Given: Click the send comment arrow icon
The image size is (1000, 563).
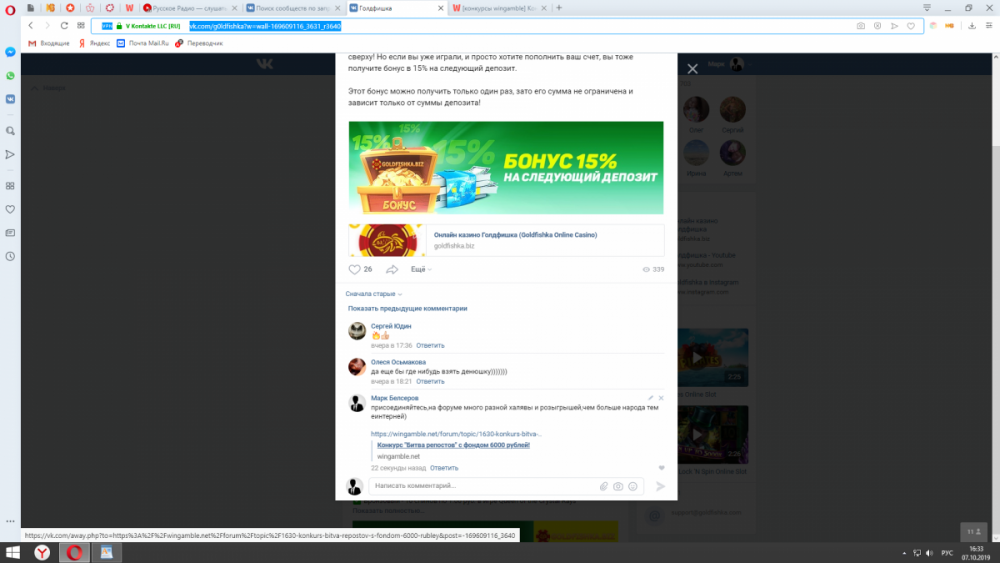Looking at the screenshot, I should (x=660, y=486).
